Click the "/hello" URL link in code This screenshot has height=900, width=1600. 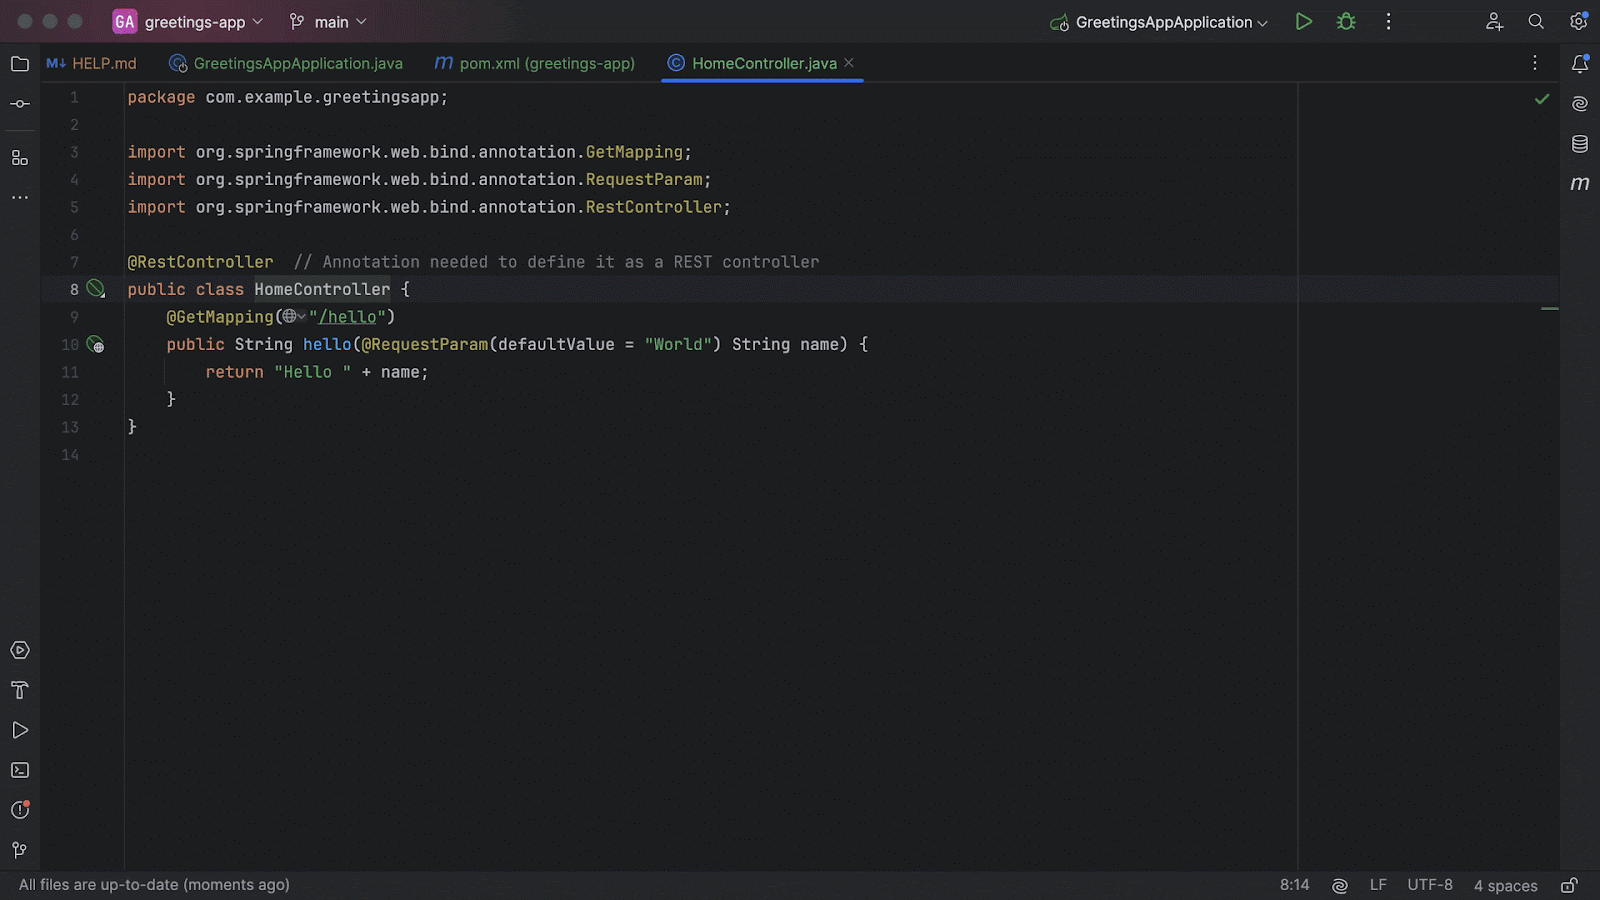click(347, 317)
